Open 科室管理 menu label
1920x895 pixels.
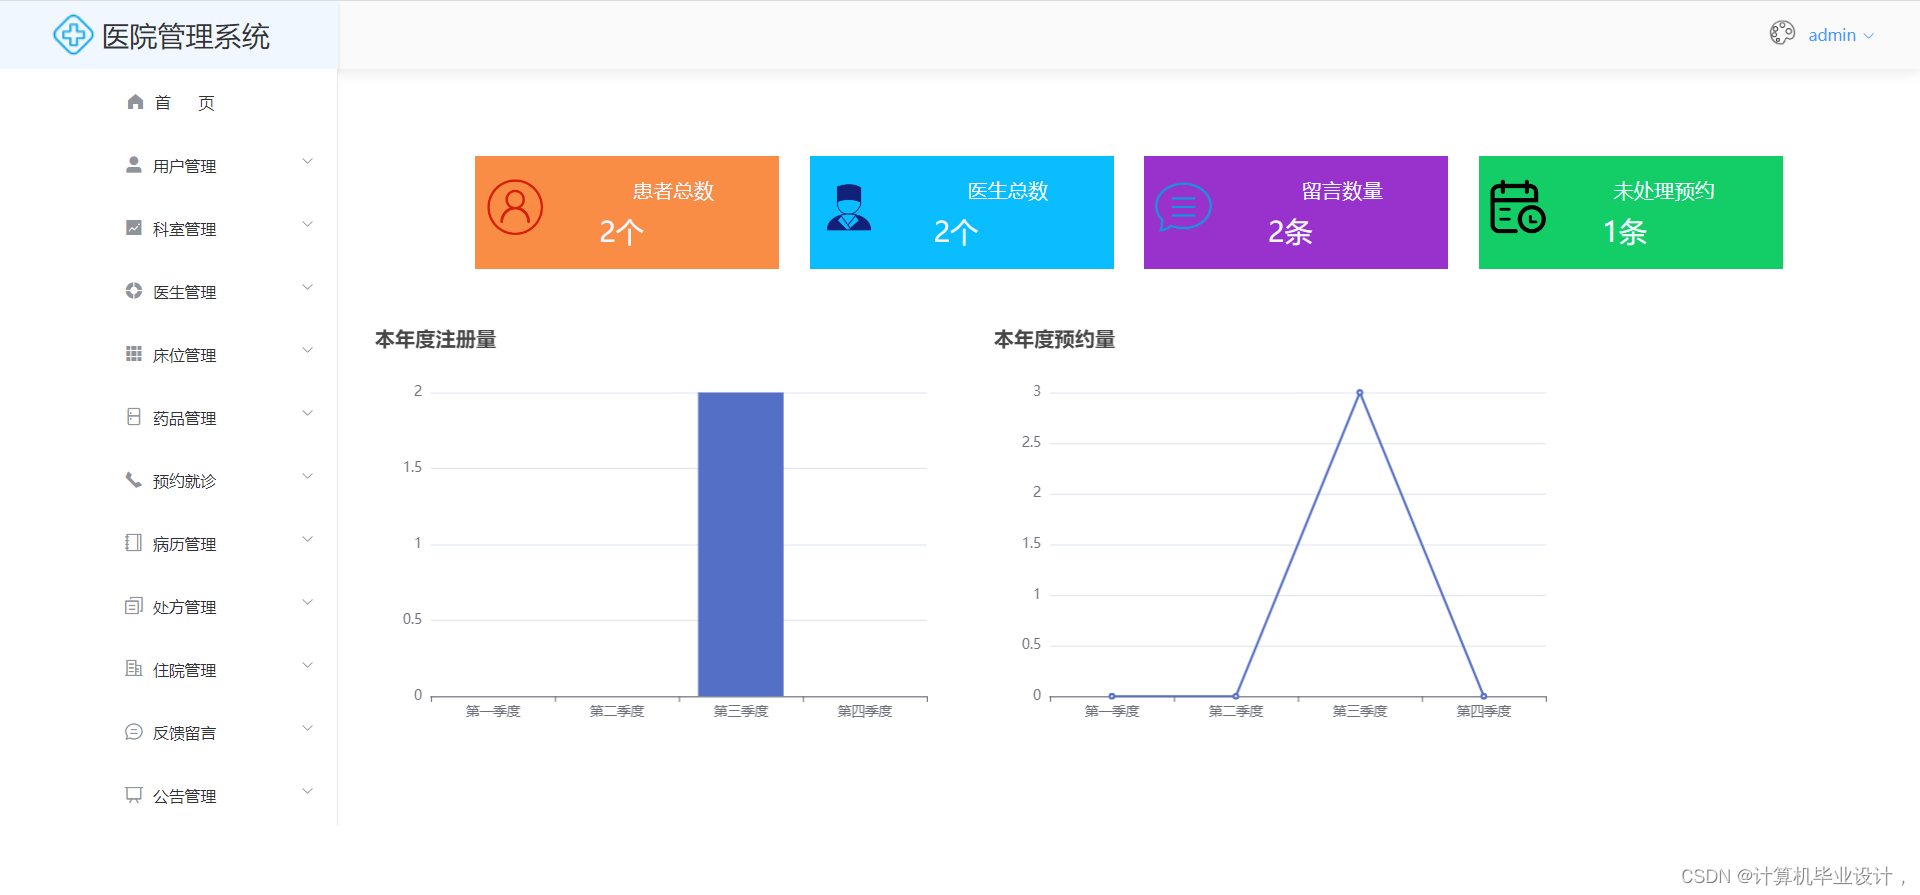pos(185,229)
